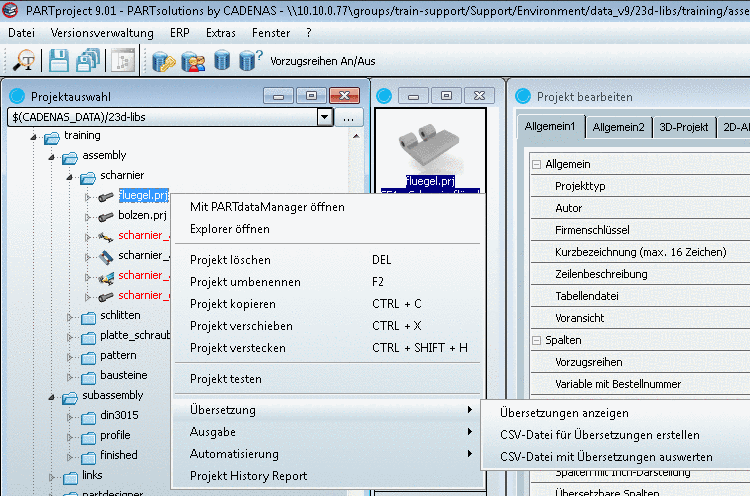Collapse the Spalten property group

(x=537, y=341)
